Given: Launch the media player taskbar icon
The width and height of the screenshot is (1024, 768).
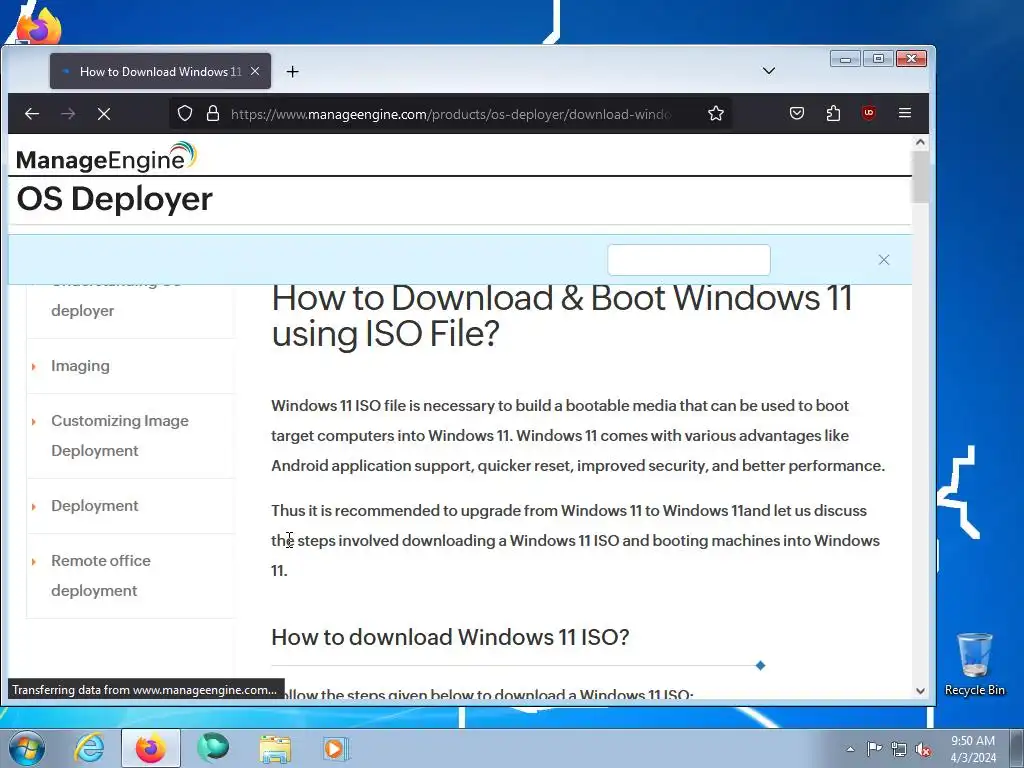Looking at the screenshot, I should pyautogui.click(x=336, y=748).
